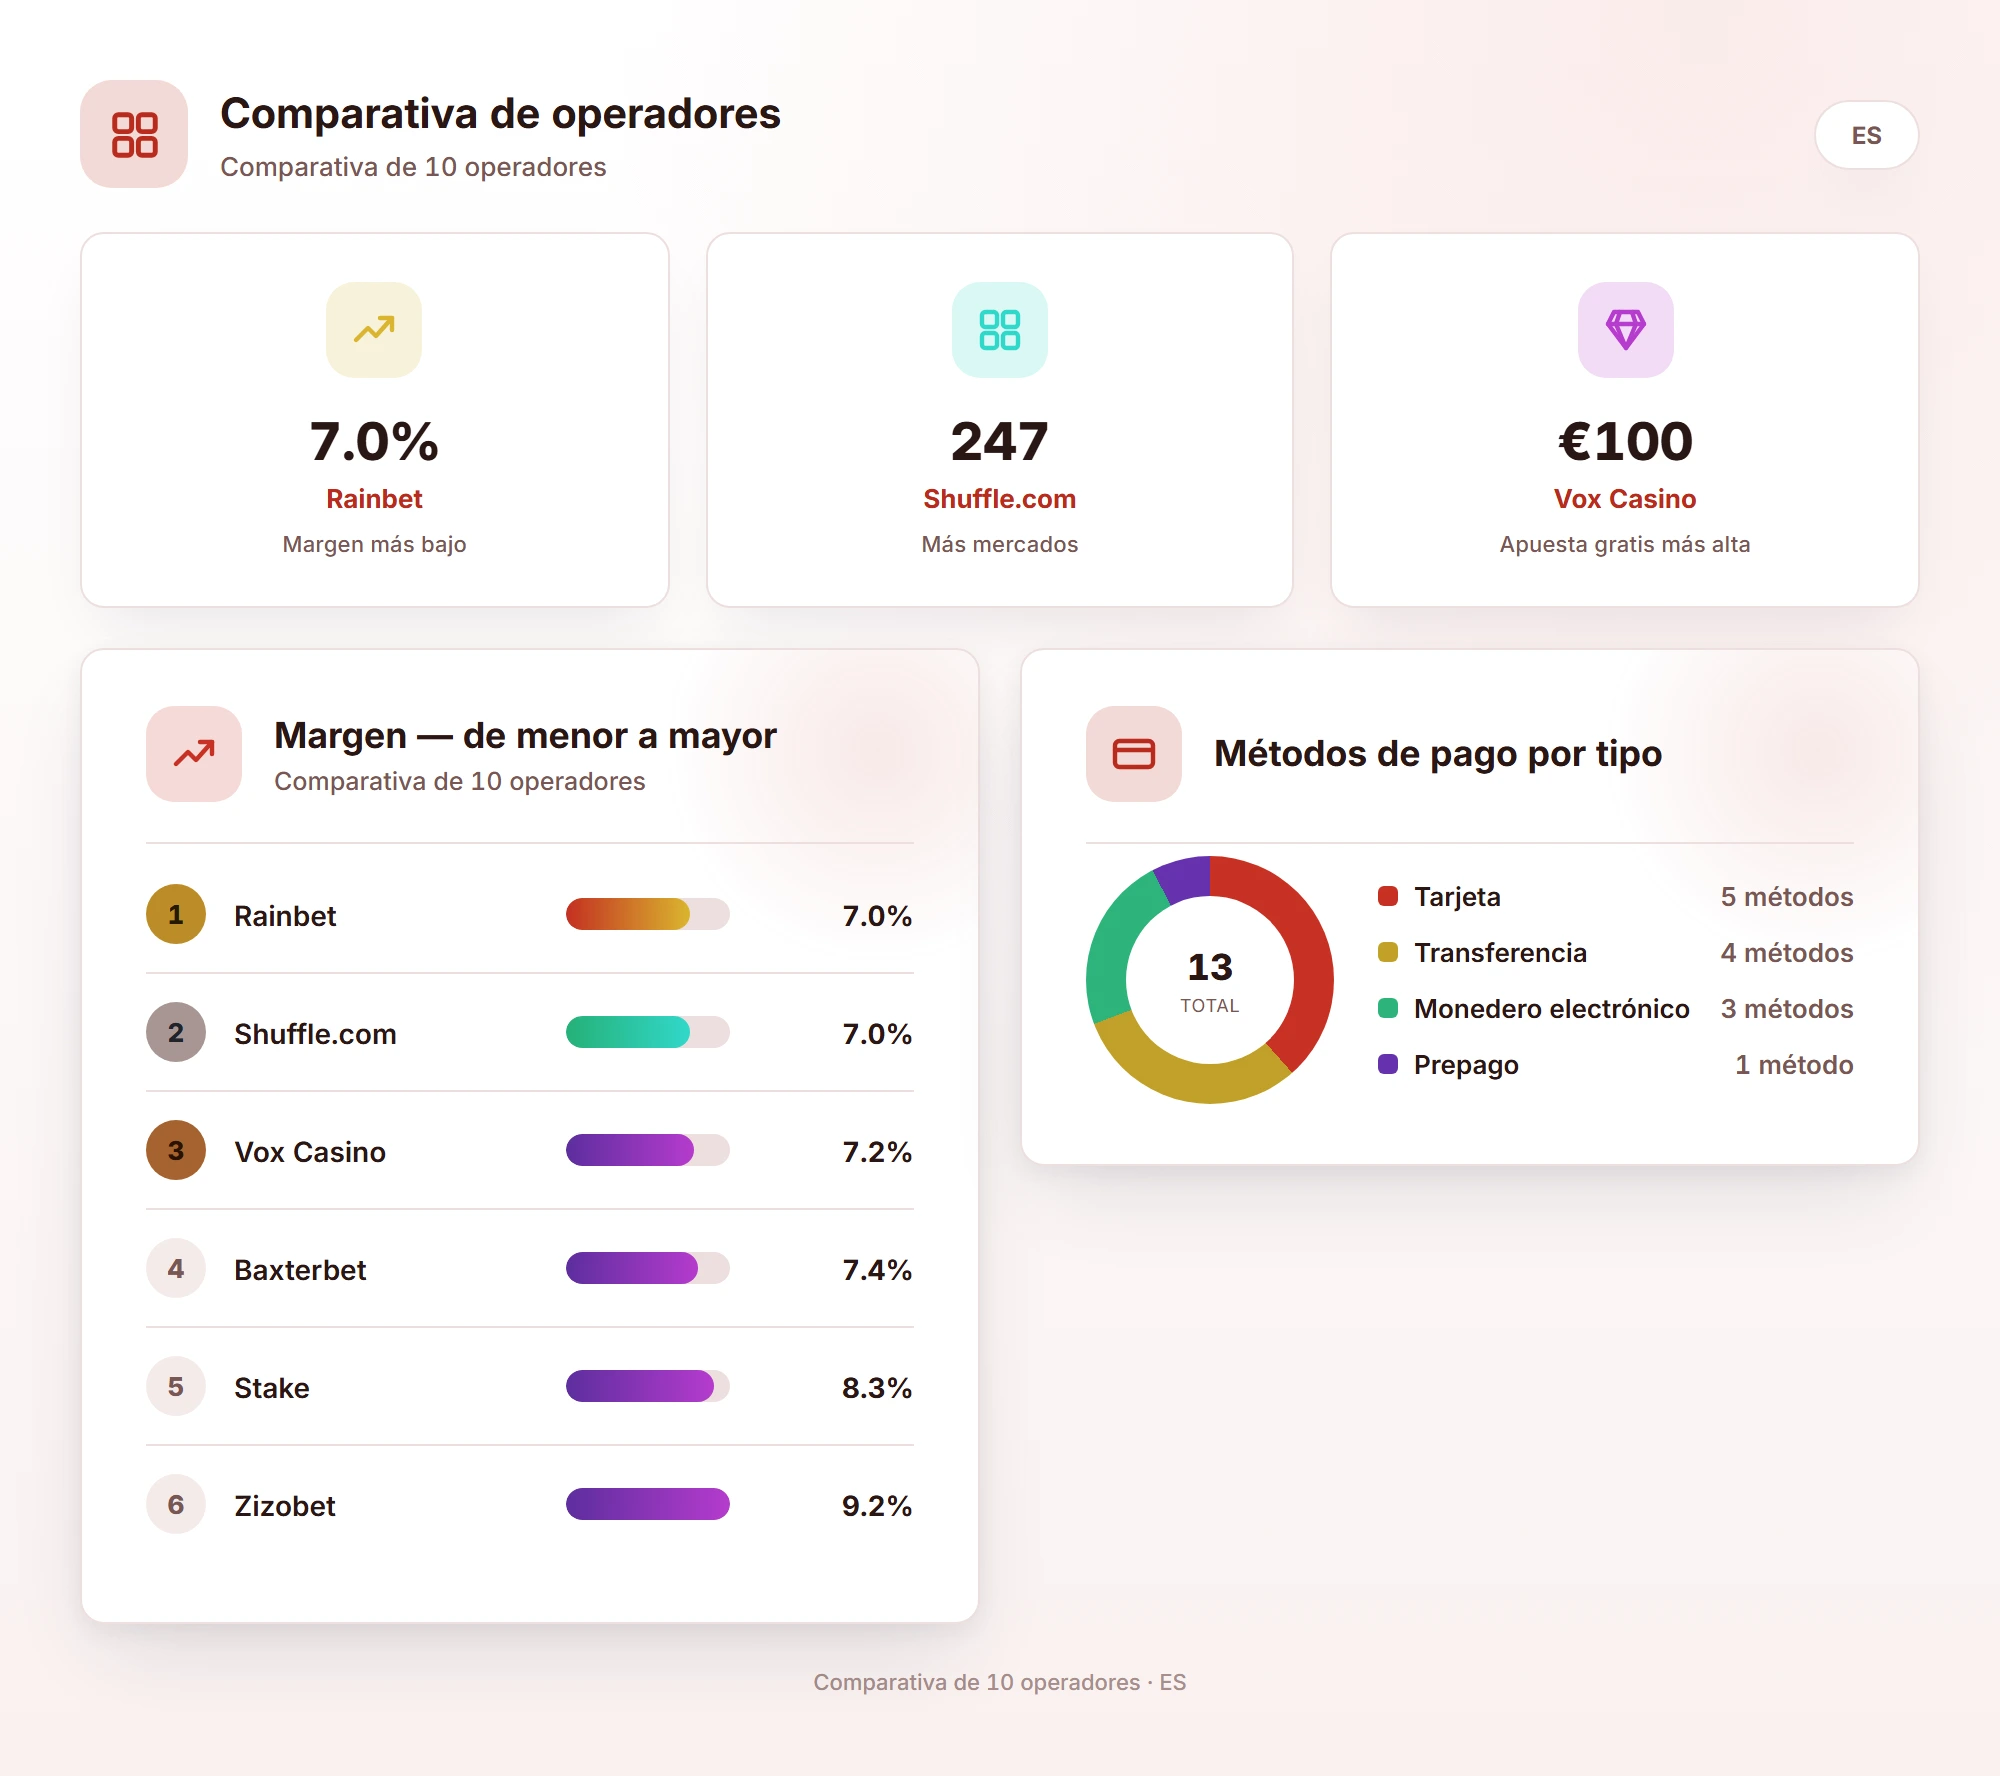Click the bronze rank 3 badge for Vox Casino

[176, 1150]
